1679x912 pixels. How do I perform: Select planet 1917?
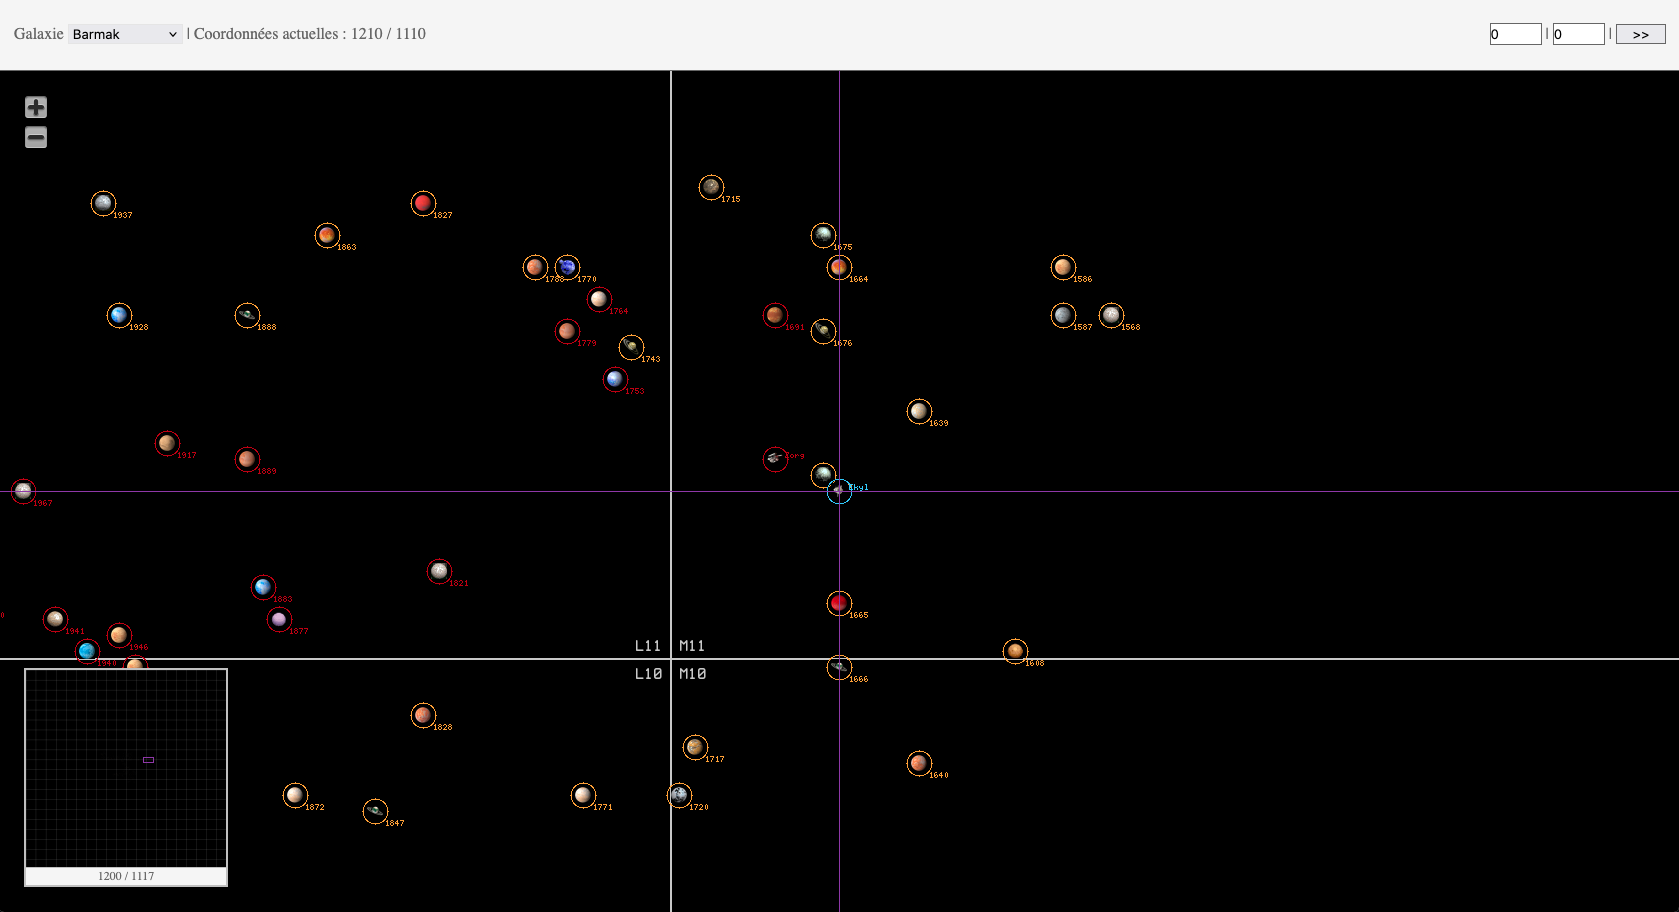[x=167, y=443]
